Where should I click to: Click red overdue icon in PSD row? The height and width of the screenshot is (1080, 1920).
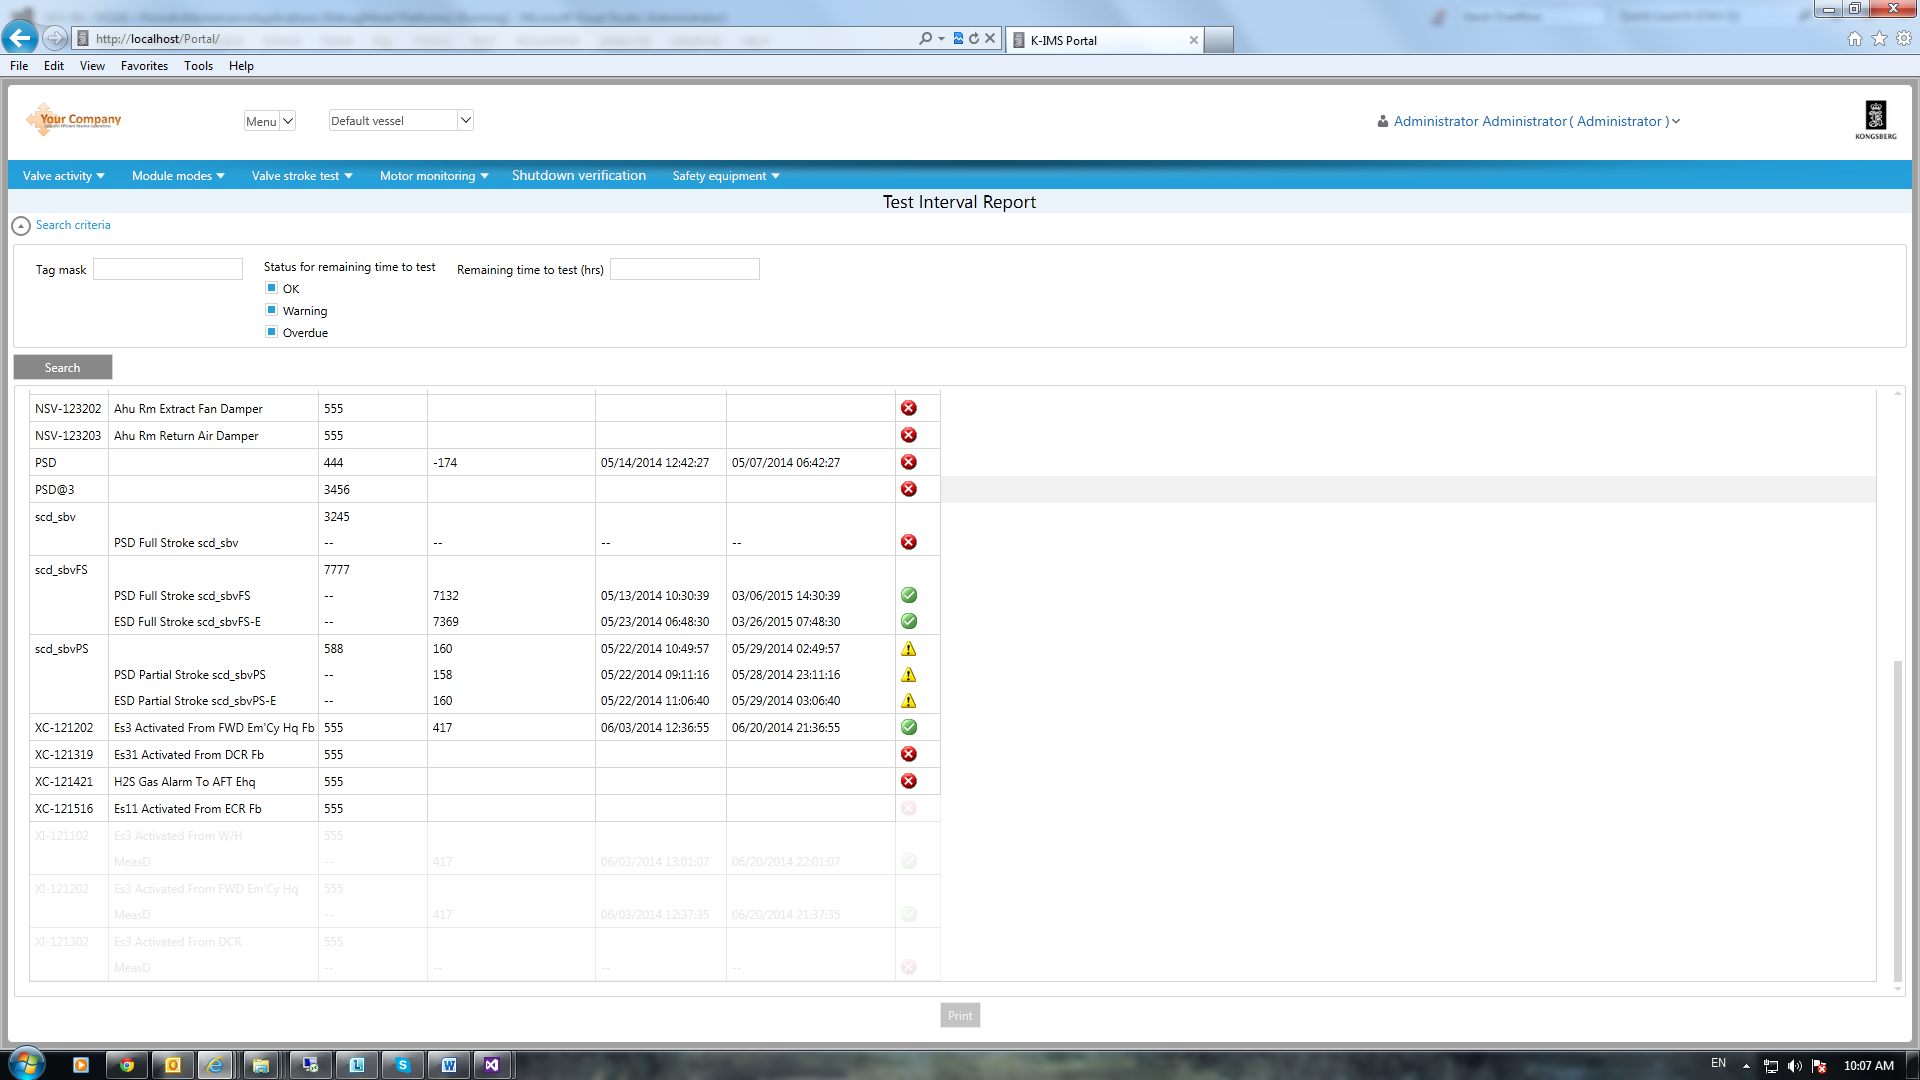908,462
